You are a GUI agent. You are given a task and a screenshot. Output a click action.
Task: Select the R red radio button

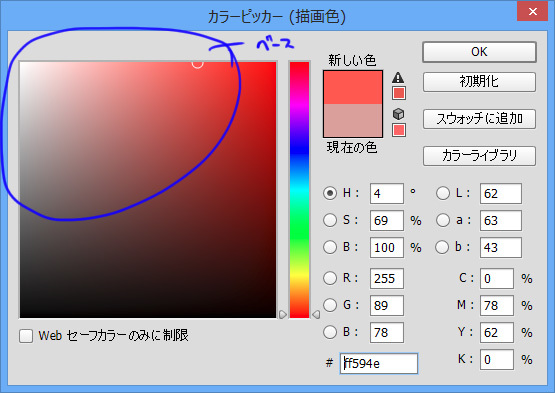[330, 278]
